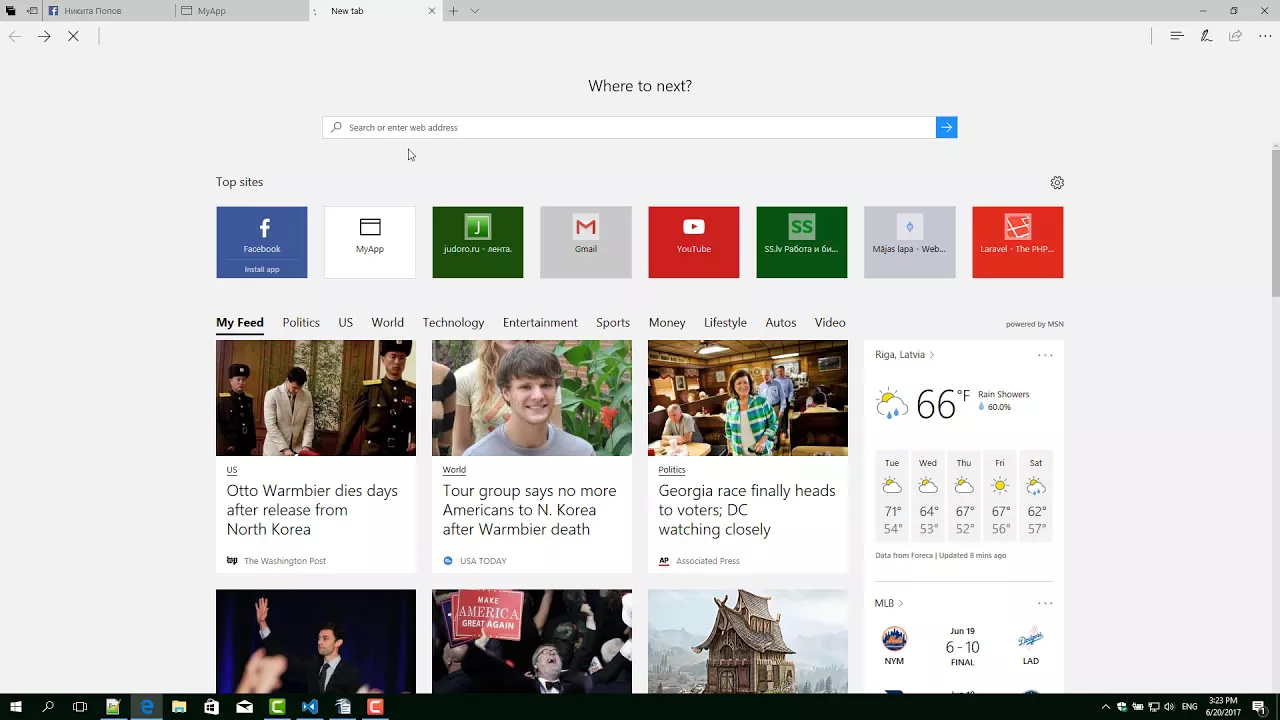
Task: Show hidden system tray icons
Action: (x=1105, y=707)
